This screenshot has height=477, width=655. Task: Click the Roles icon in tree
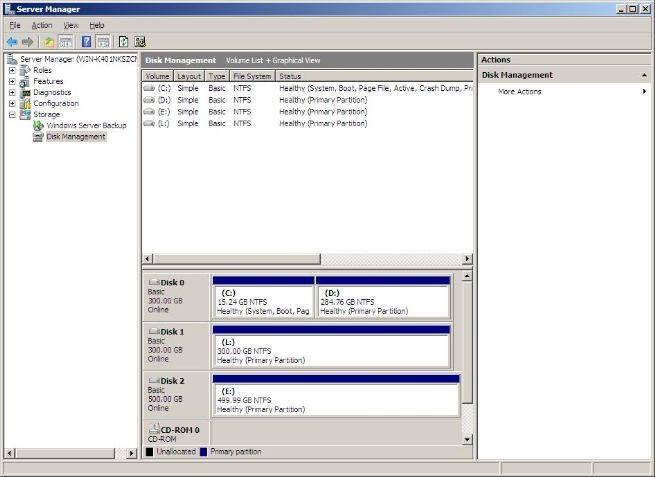pos(25,70)
